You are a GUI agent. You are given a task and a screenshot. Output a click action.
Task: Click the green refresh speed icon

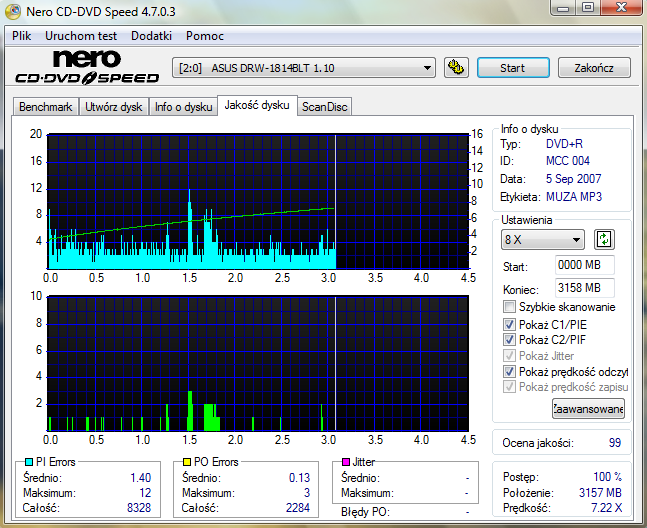604,240
